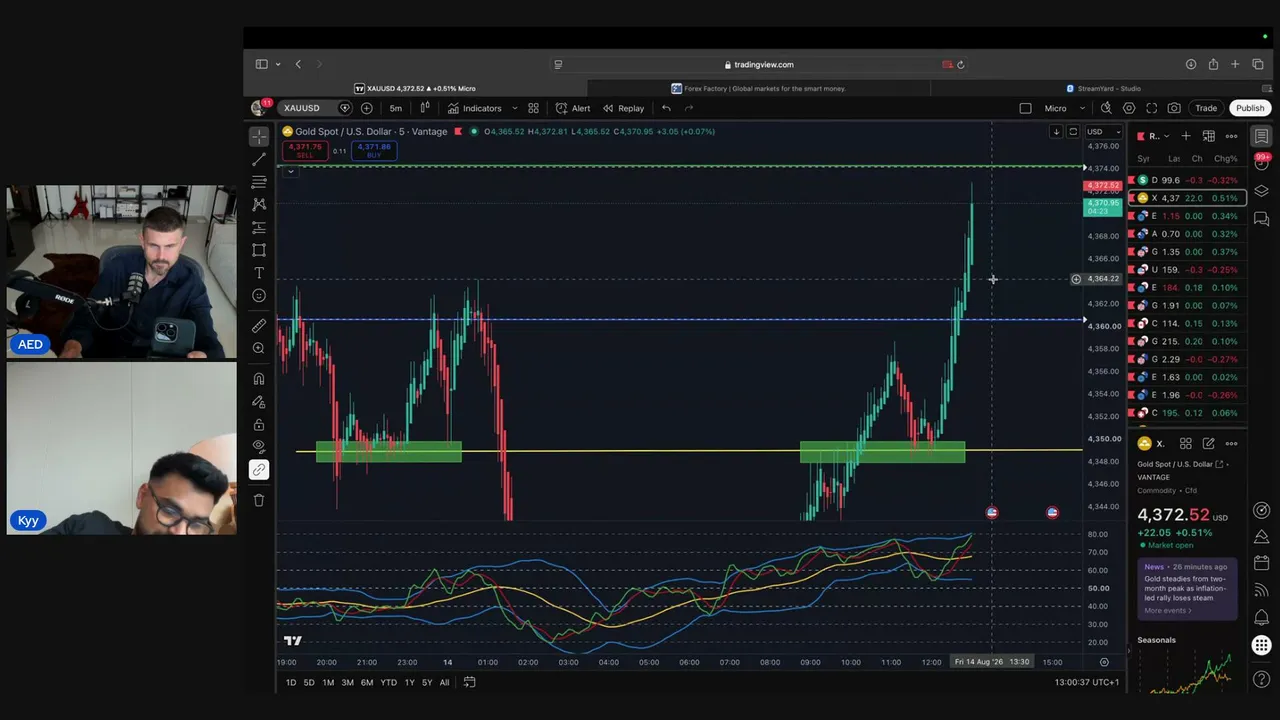Toggle stay in drawing mode
This screenshot has height=720, width=1280.
(x=259, y=402)
